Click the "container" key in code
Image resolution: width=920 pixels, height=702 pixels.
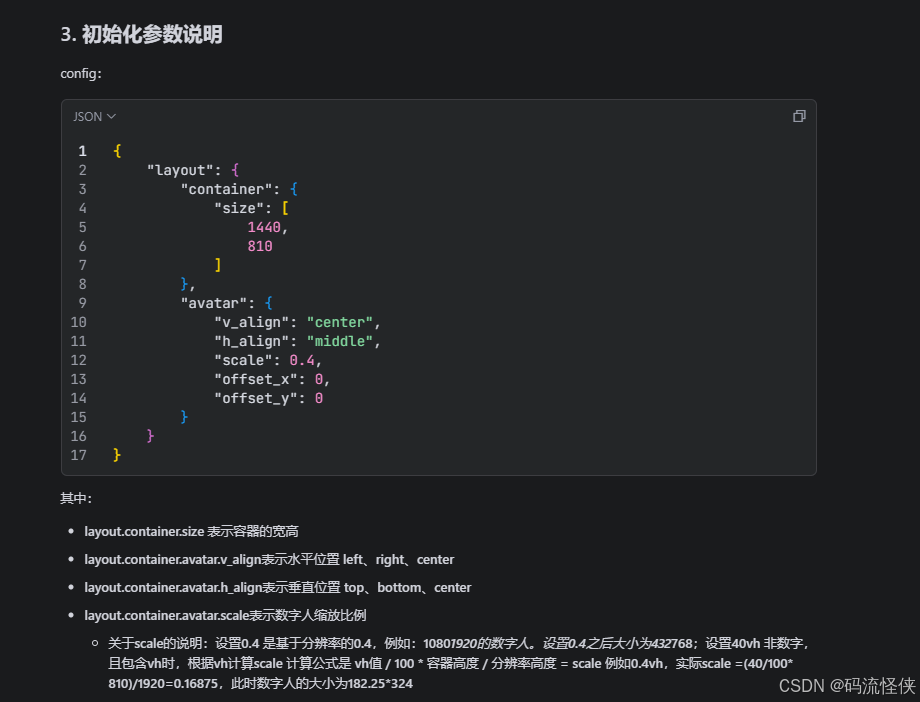coord(226,189)
